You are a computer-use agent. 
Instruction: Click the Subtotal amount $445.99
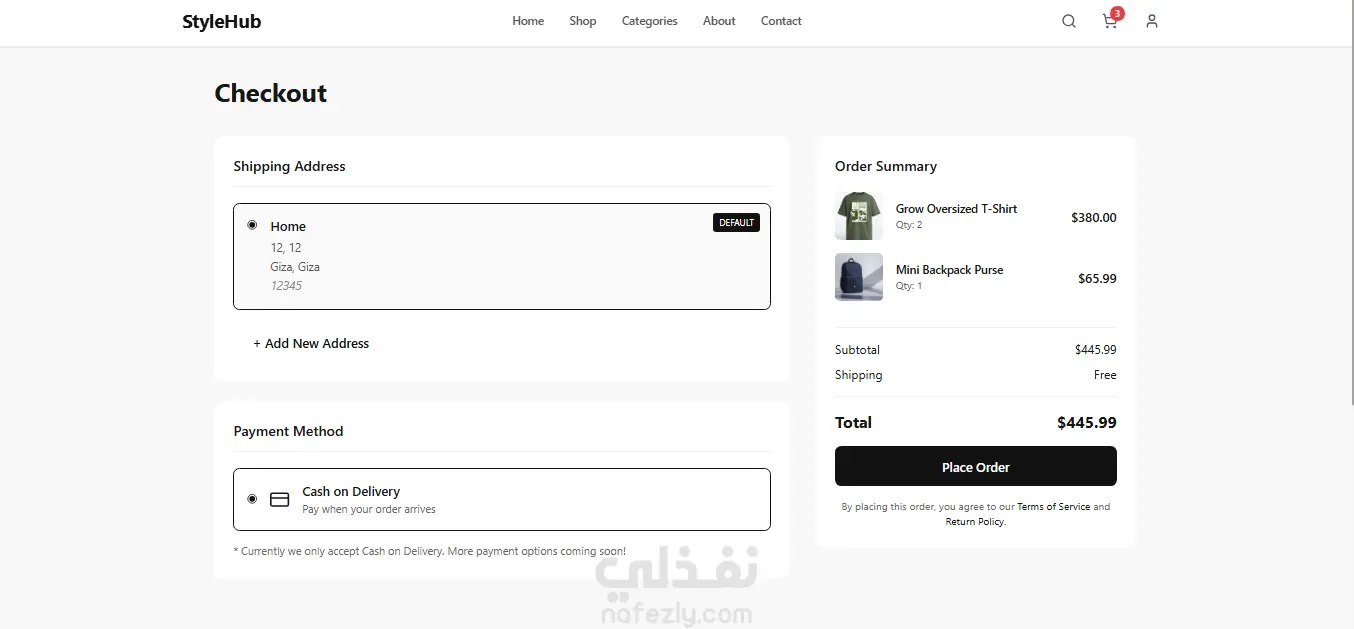point(1096,350)
